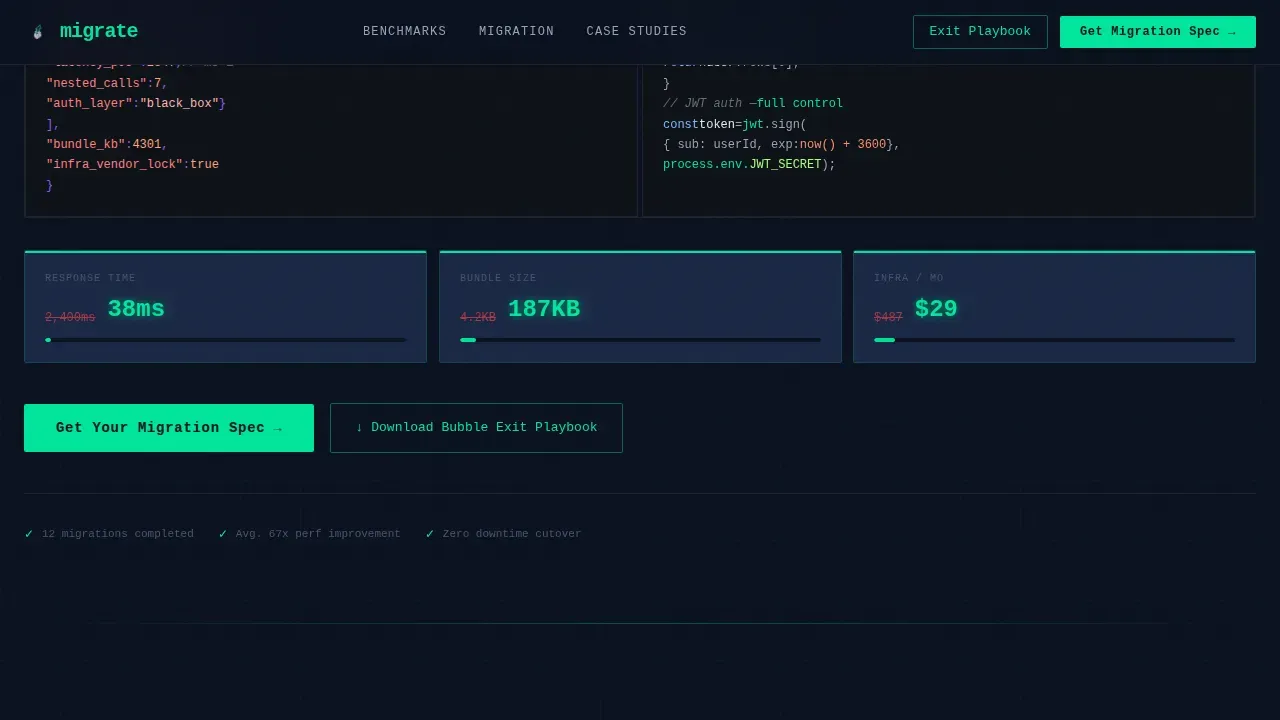Click the Response Time progress bar

[x=226, y=340]
